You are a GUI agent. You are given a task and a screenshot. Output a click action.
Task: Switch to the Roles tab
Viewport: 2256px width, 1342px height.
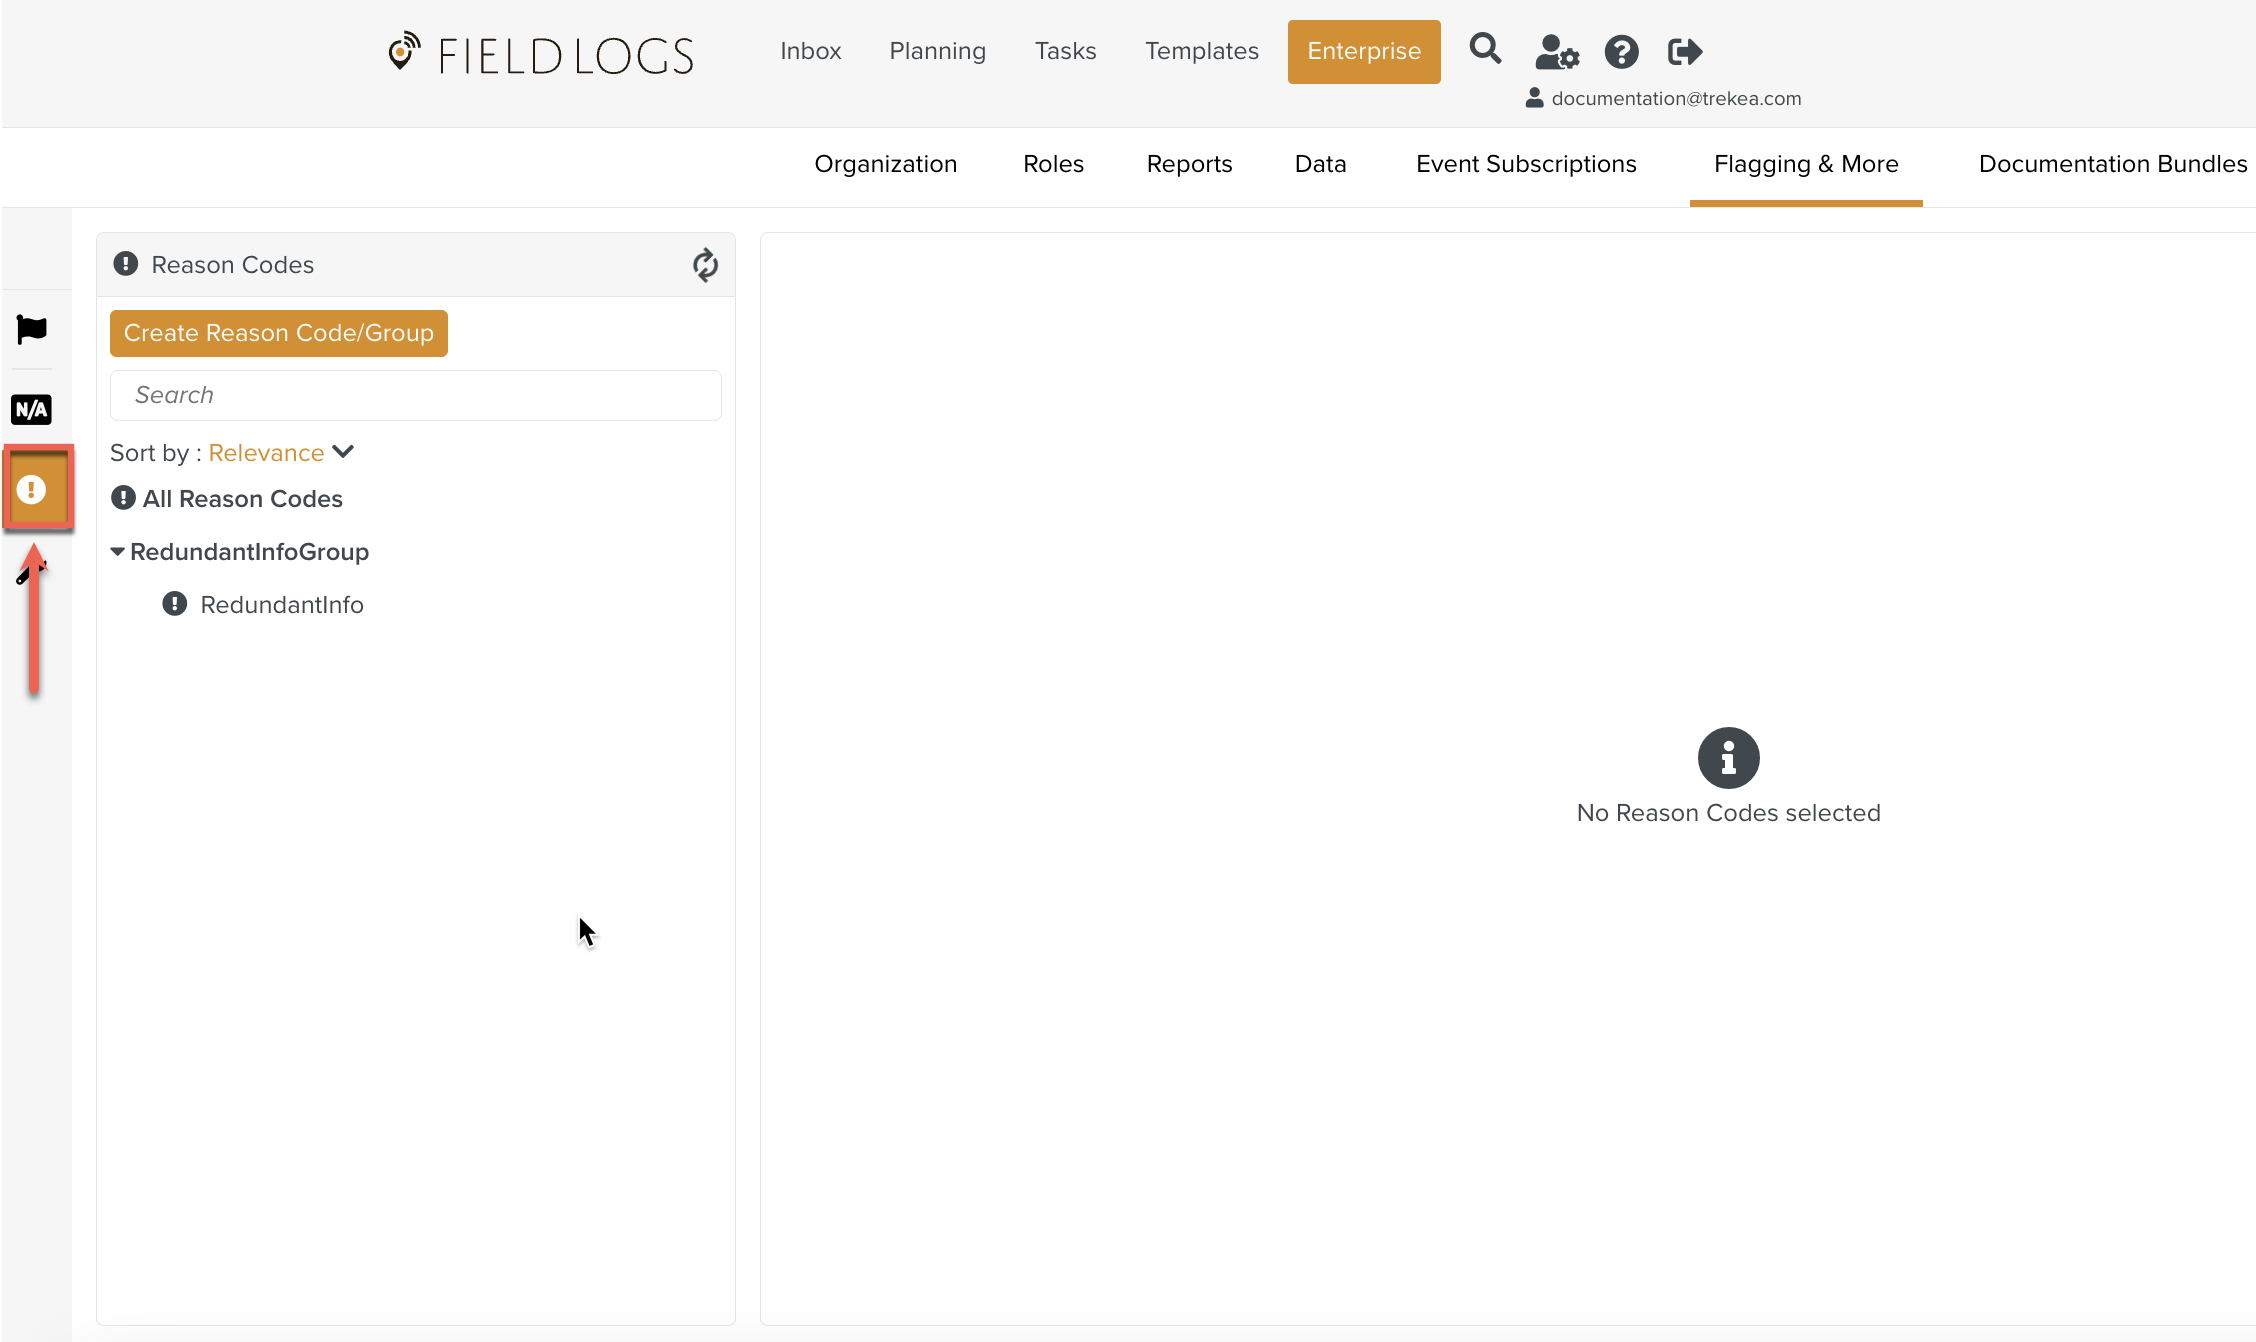click(1053, 164)
